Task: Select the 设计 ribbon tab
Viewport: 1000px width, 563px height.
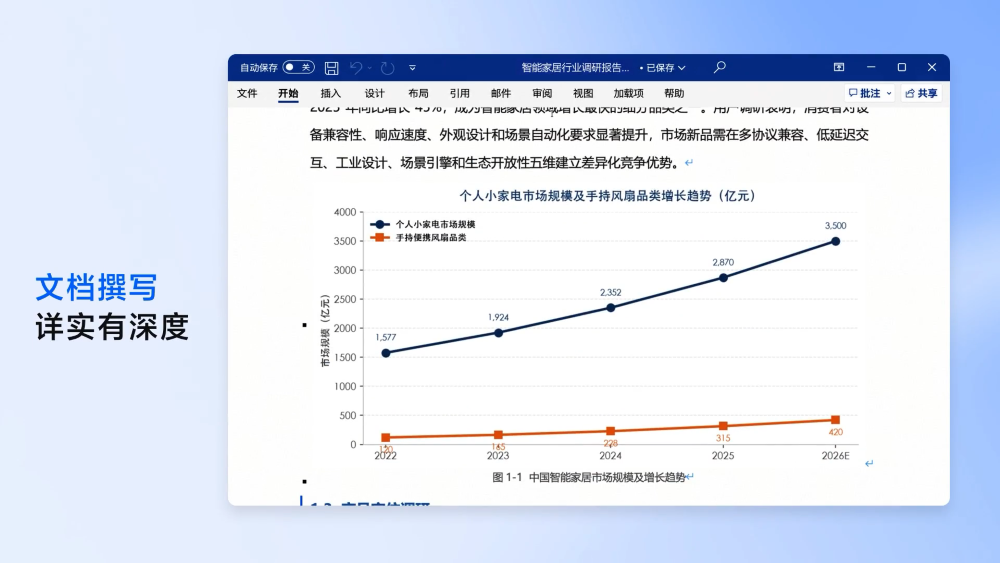Action: coord(374,93)
